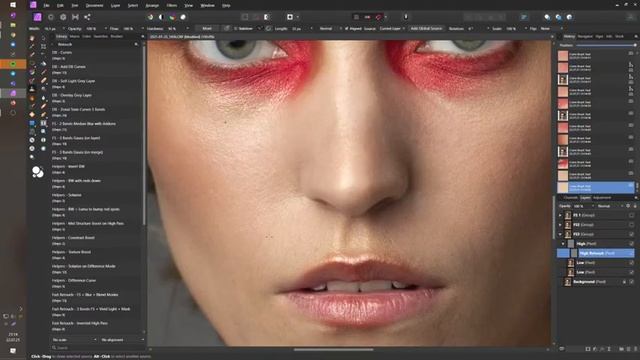Screen dimensions: 640x360
Task: Click the Group Layers icon
Action: (x=622, y=349)
